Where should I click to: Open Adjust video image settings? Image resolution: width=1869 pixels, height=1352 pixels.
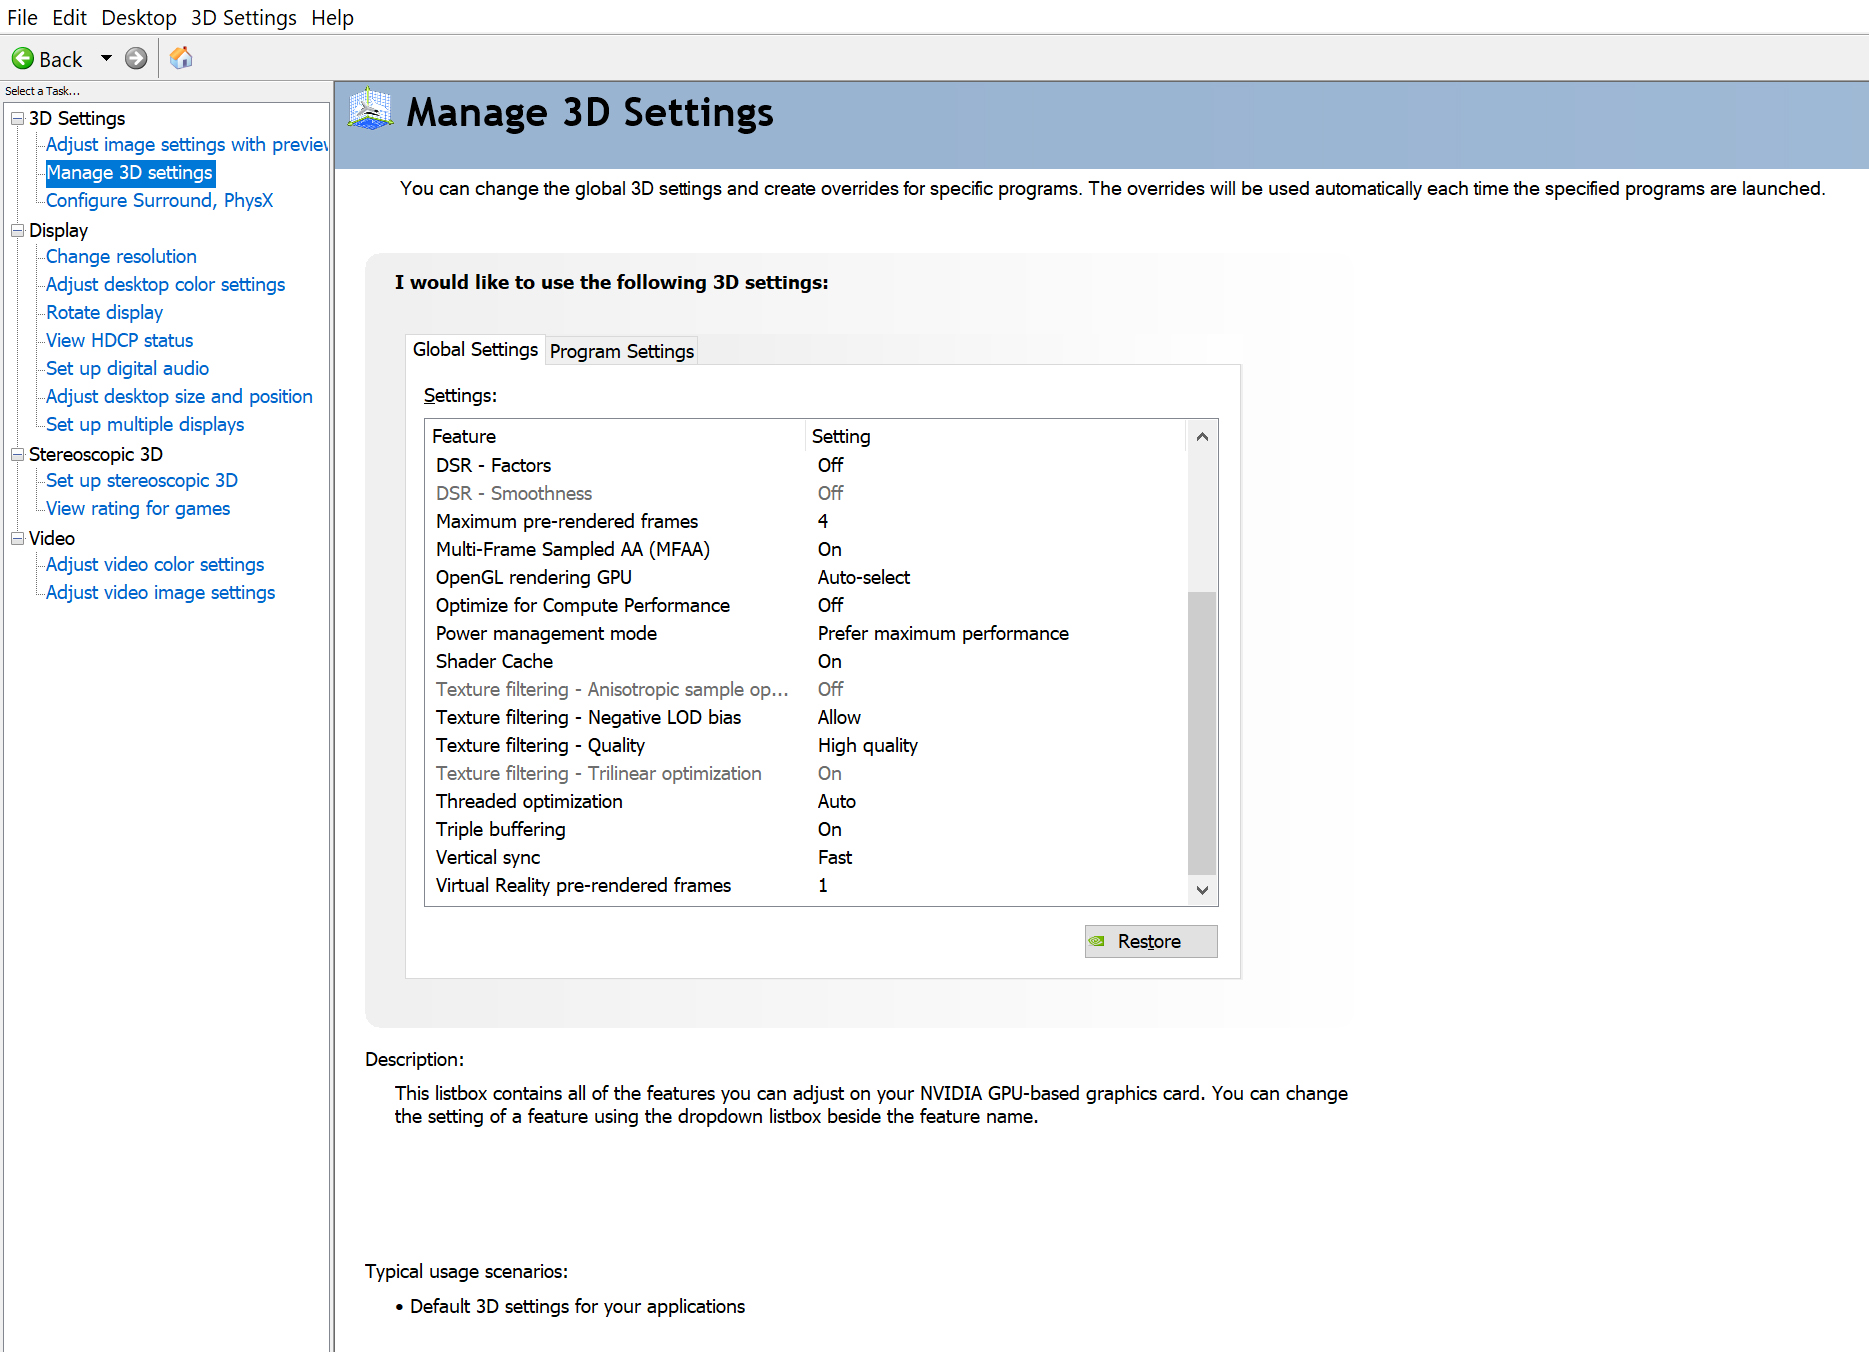click(x=160, y=592)
